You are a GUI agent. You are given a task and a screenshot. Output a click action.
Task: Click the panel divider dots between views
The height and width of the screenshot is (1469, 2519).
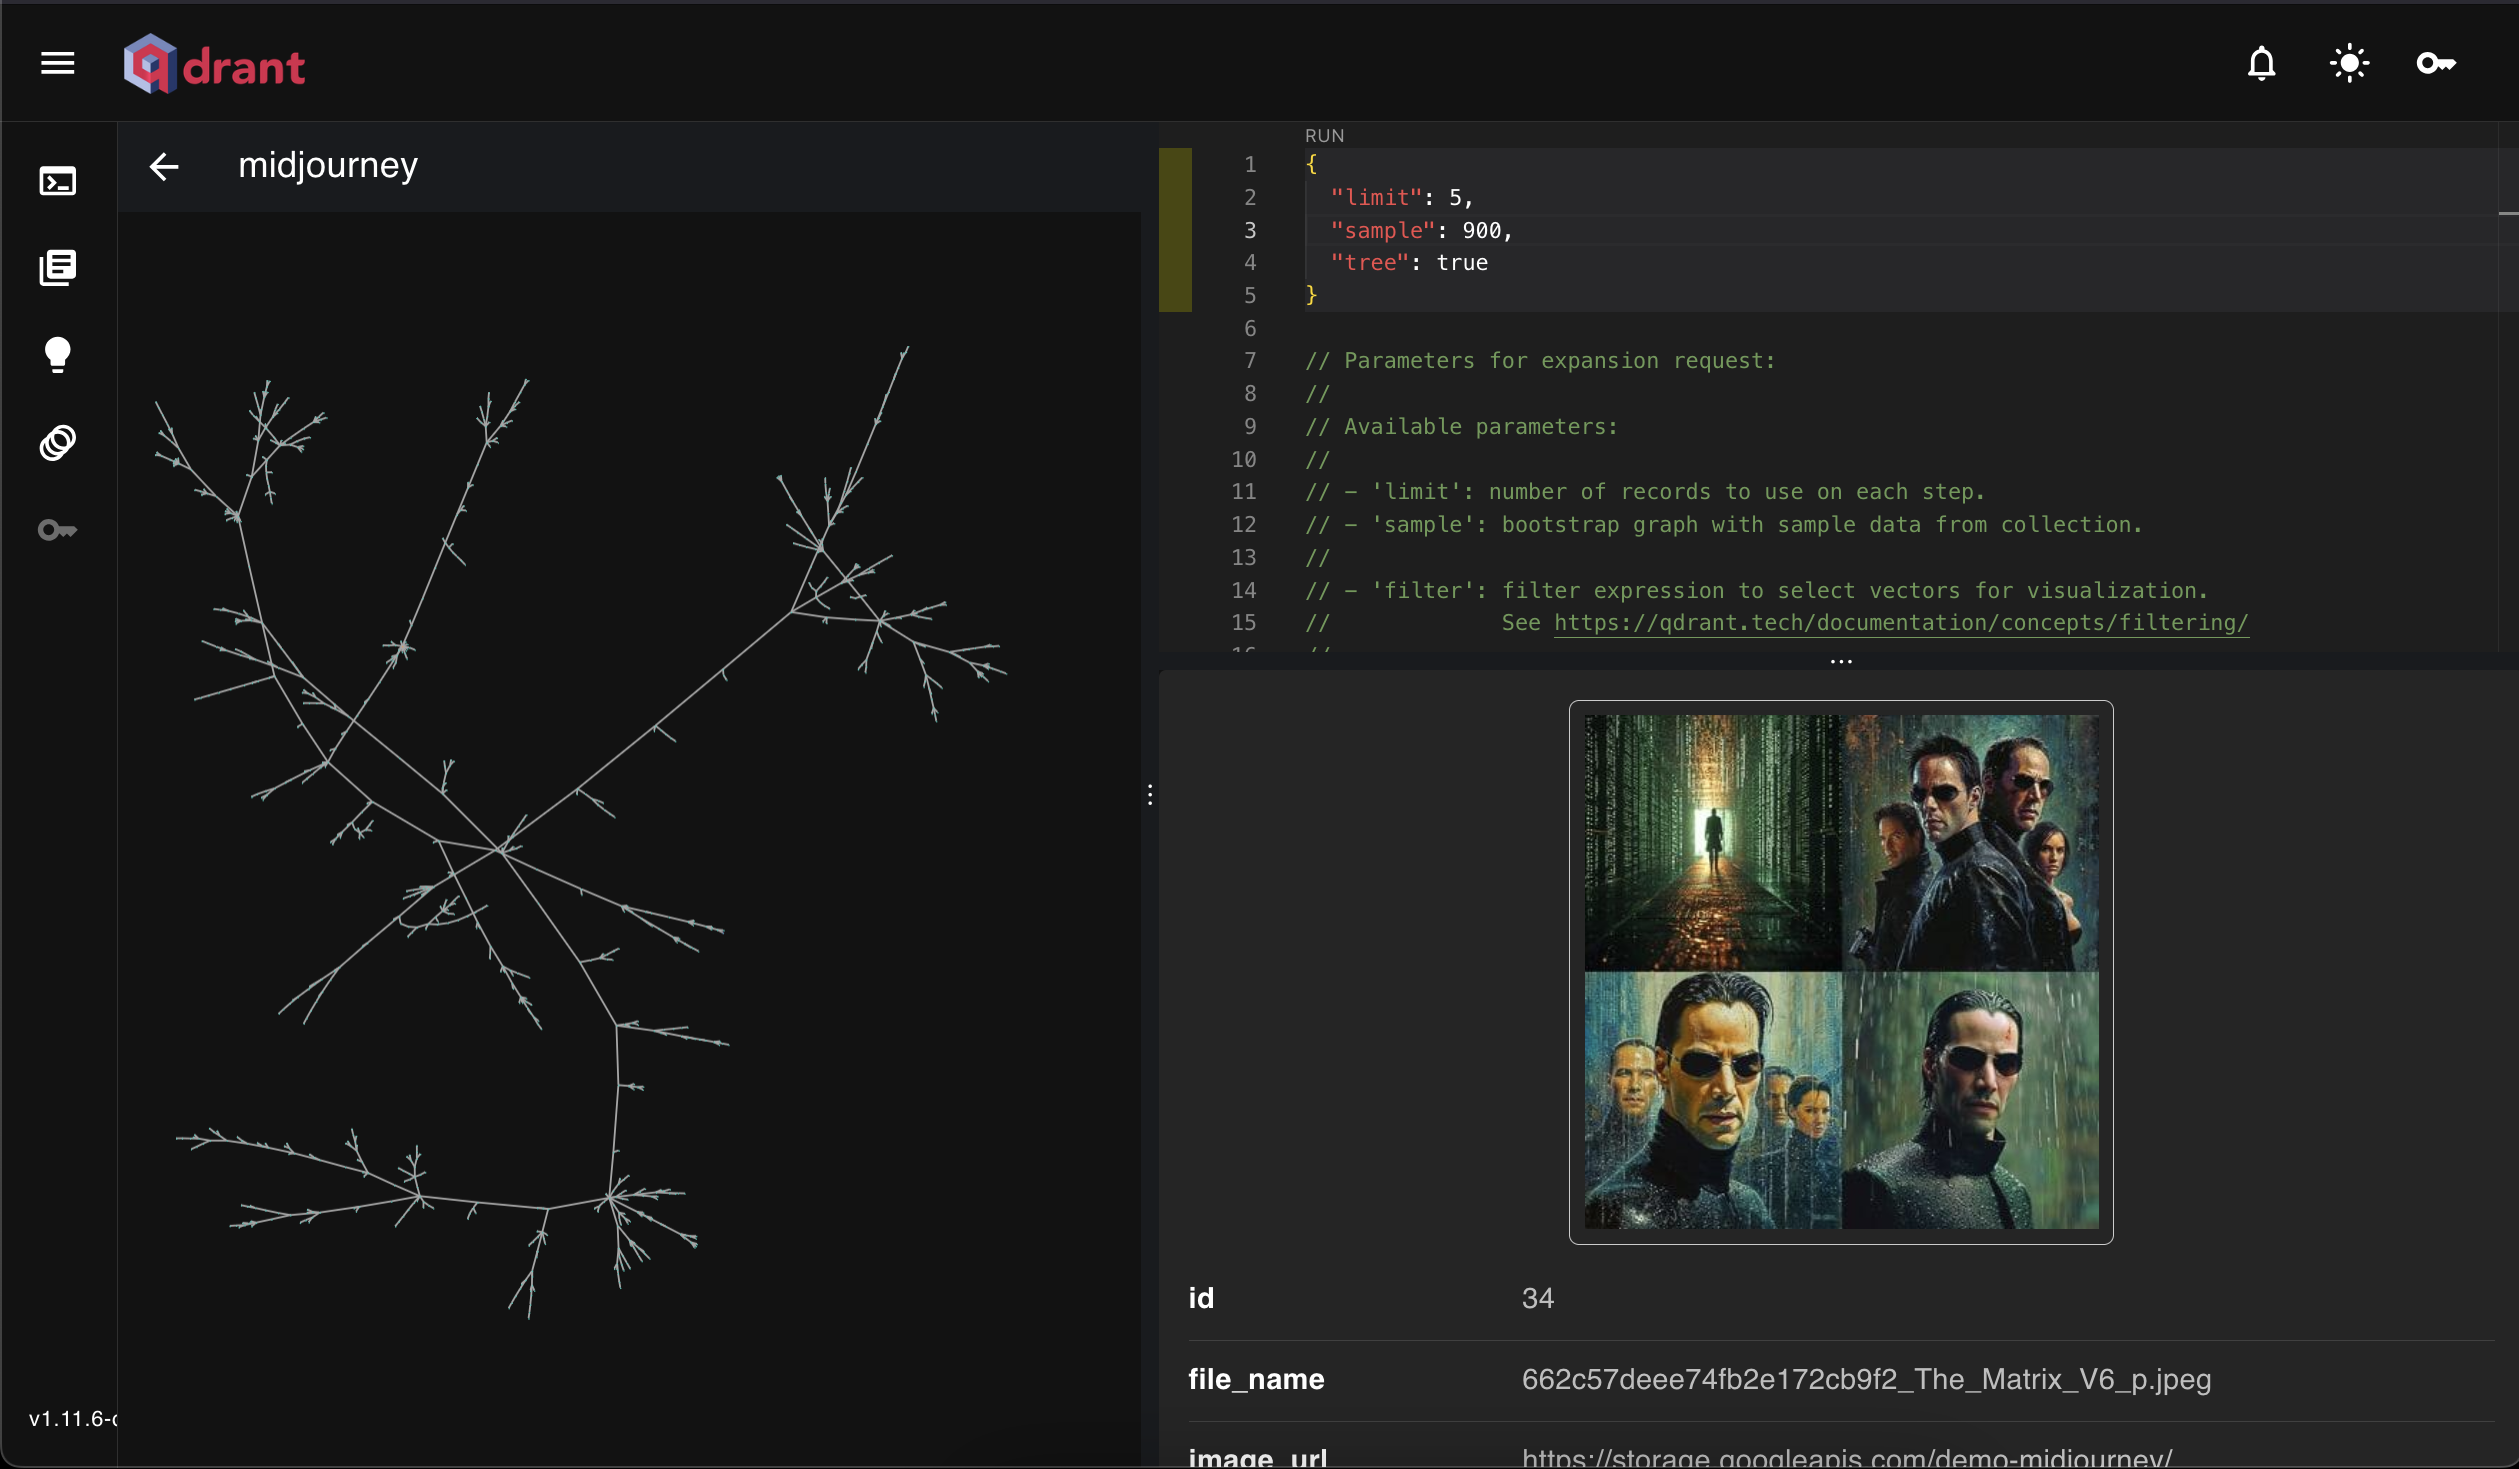(1150, 794)
